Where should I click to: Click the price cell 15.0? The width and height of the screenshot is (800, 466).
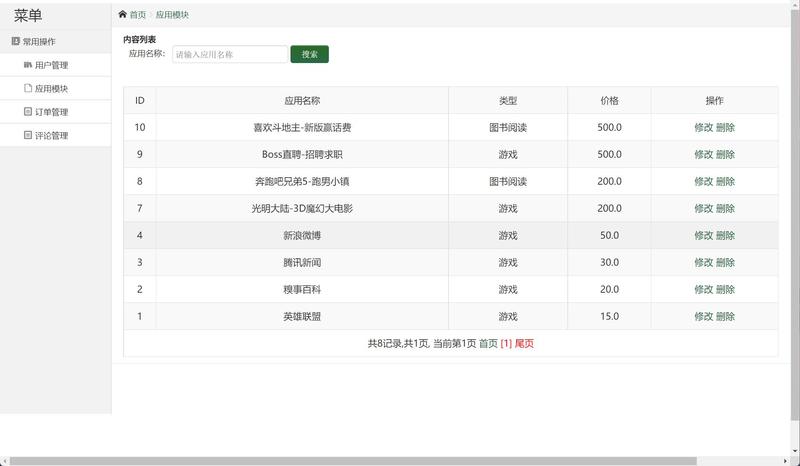pyautogui.click(x=609, y=317)
